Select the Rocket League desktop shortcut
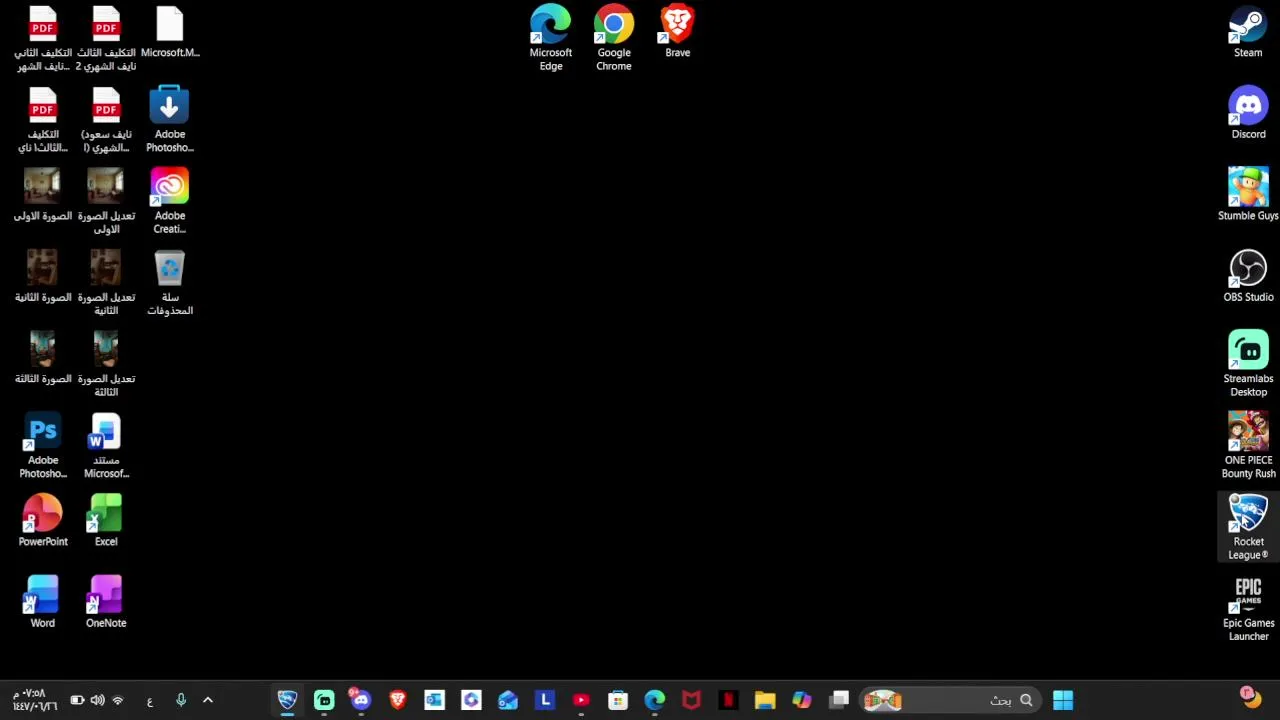This screenshot has width=1280, height=720. pyautogui.click(x=1248, y=527)
